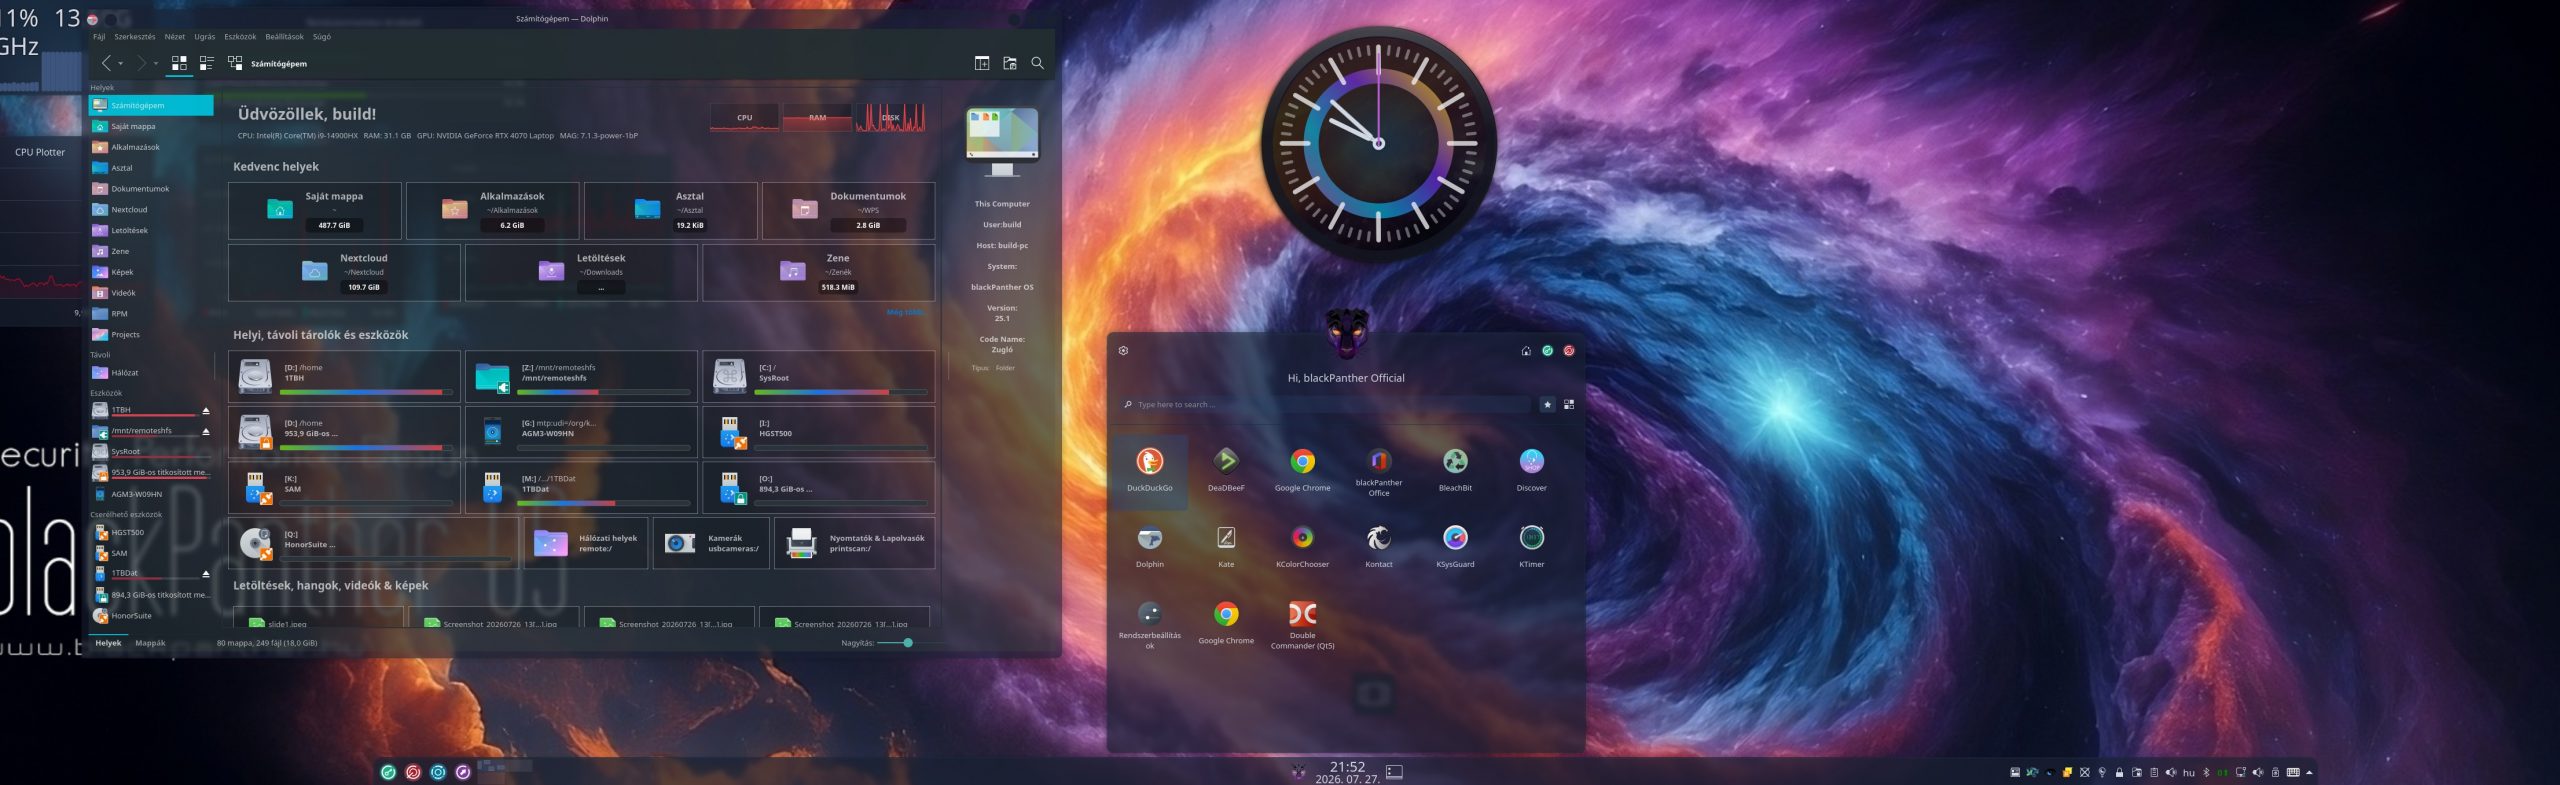Image resolution: width=2560 pixels, height=785 pixels.
Task: Switch to the Mappák tab
Action: [150, 643]
